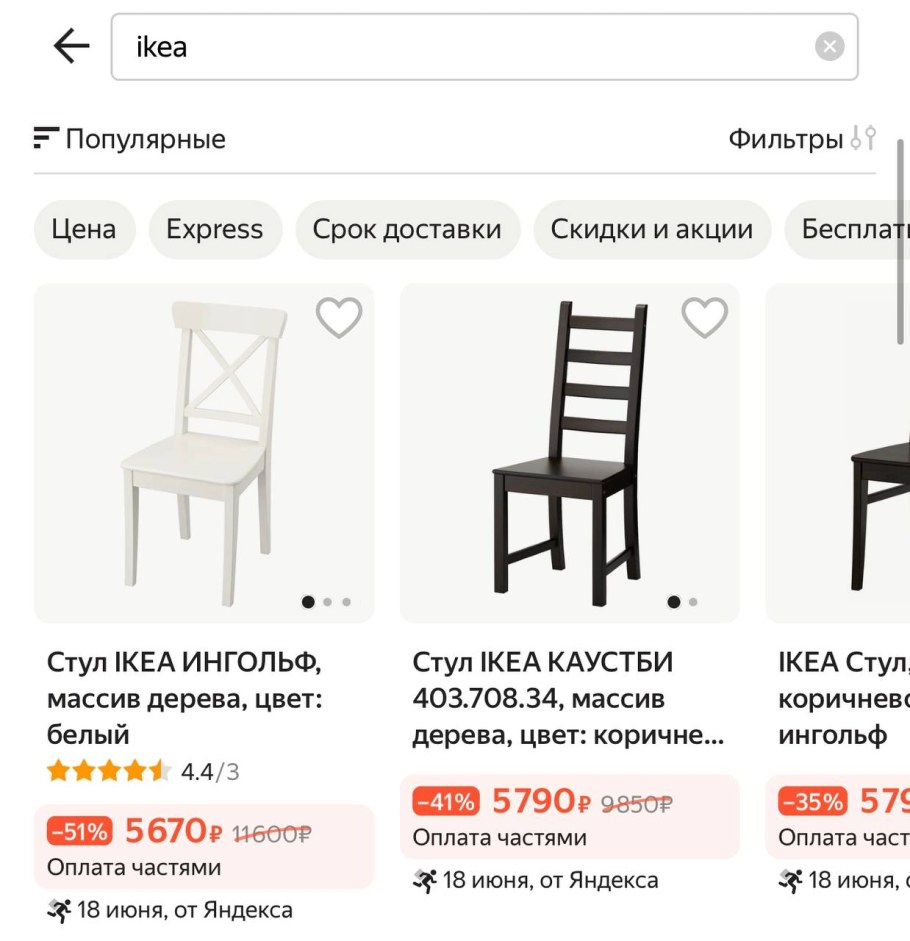Clear the ikea search query with the X icon
The width and height of the screenshot is (910, 941).
coord(829,44)
